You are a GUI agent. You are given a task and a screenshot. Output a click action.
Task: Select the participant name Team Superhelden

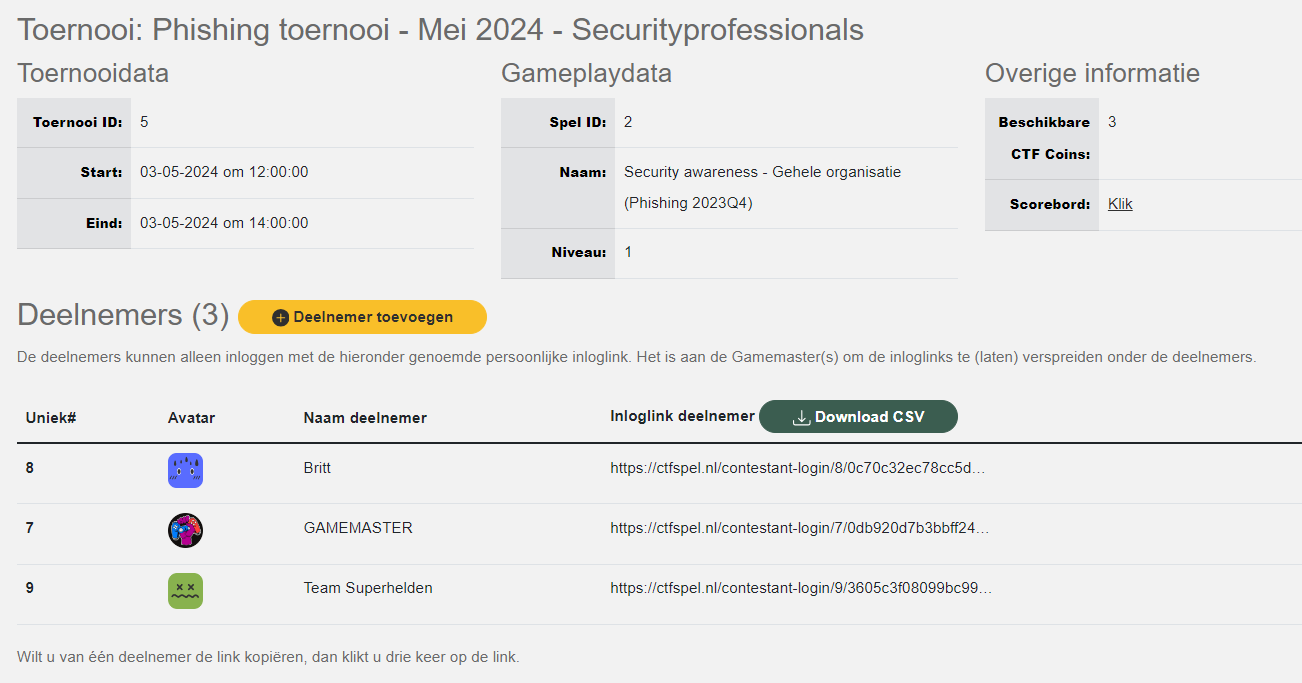(368, 588)
